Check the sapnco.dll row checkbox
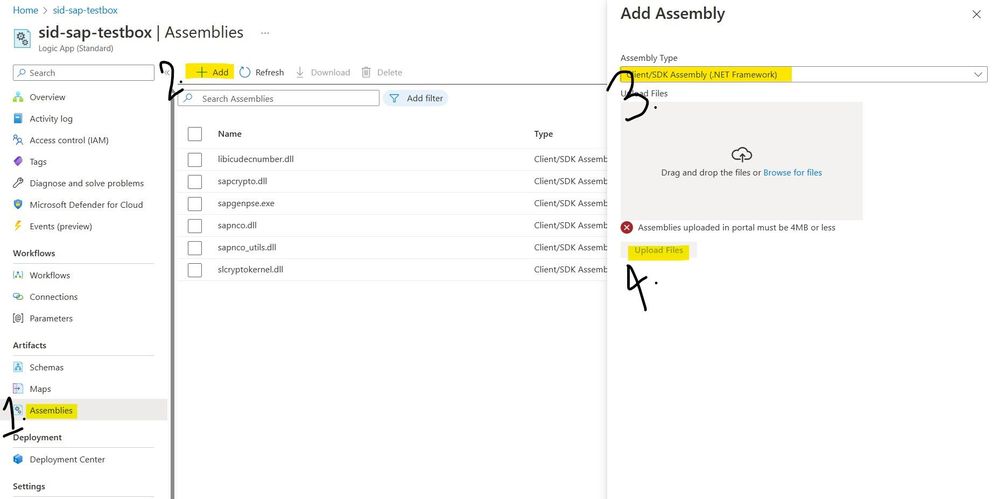Screen dimensions: 999x499 tap(195, 226)
